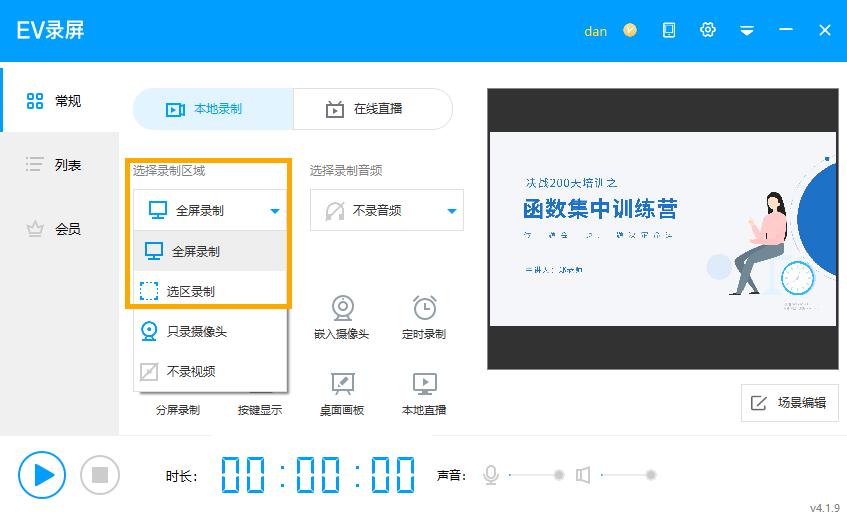Adjust the microphone volume slider
This screenshot has width=847, height=512.
coord(535,475)
